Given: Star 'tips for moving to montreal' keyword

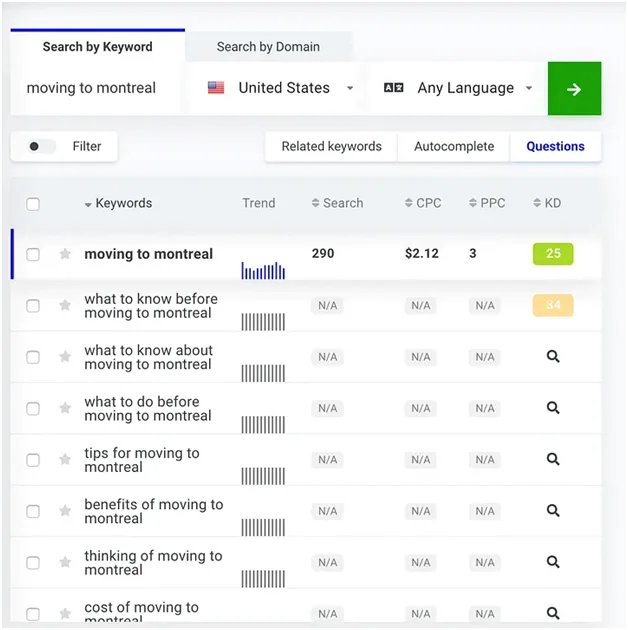Looking at the screenshot, I should pos(65,459).
